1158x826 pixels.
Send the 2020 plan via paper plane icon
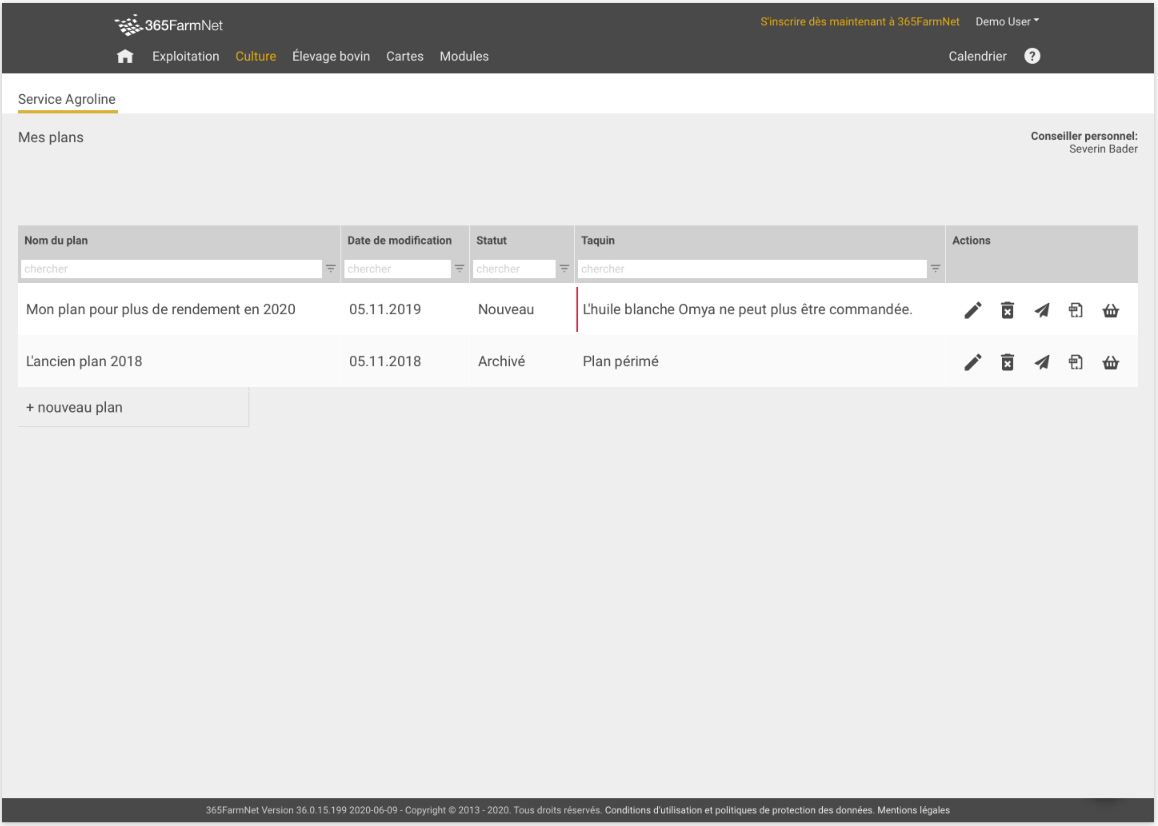click(x=1041, y=310)
